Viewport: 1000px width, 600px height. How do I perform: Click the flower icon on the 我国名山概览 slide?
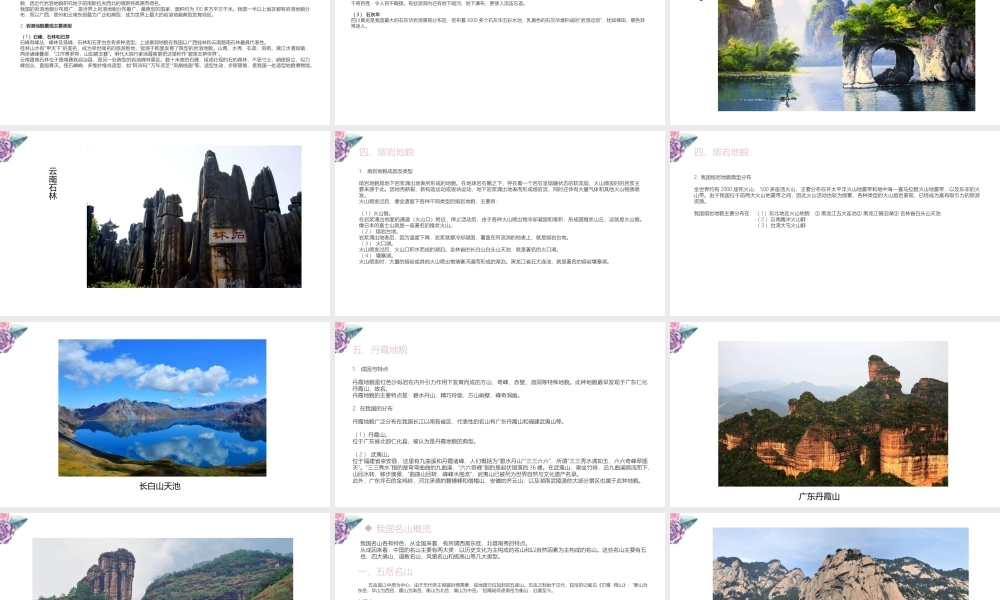point(347,527)
